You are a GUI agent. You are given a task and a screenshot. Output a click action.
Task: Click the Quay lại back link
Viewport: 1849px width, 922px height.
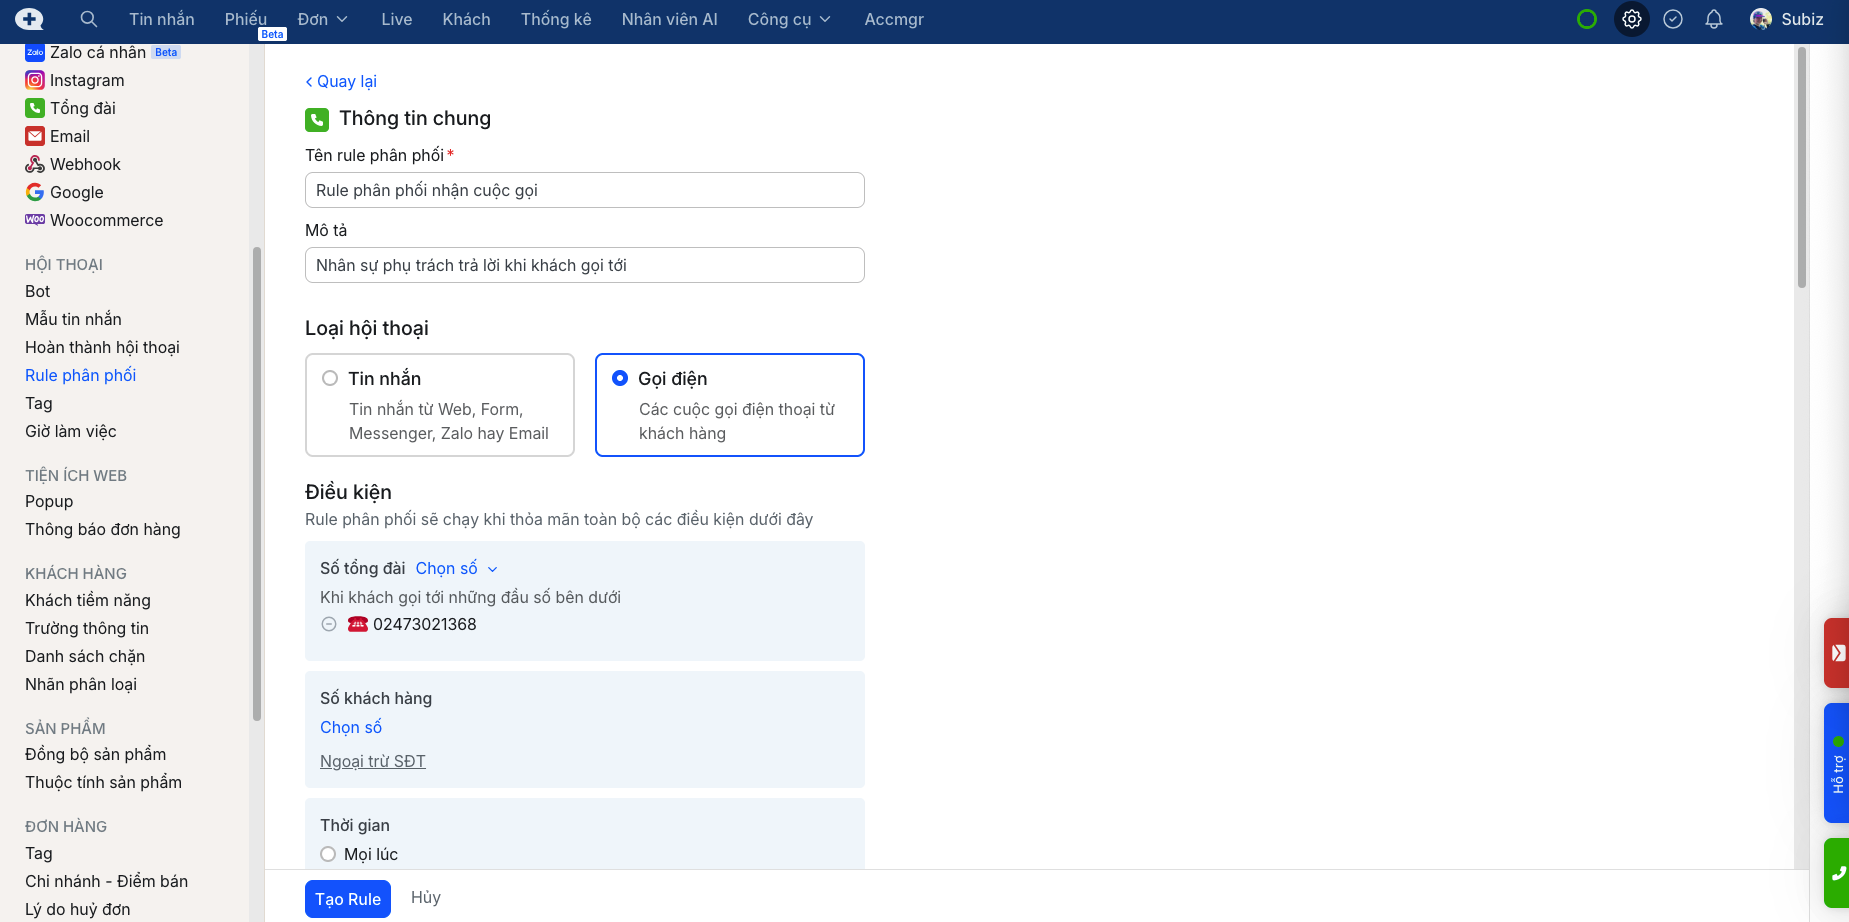pyautogui.click(x=341, y=81)
